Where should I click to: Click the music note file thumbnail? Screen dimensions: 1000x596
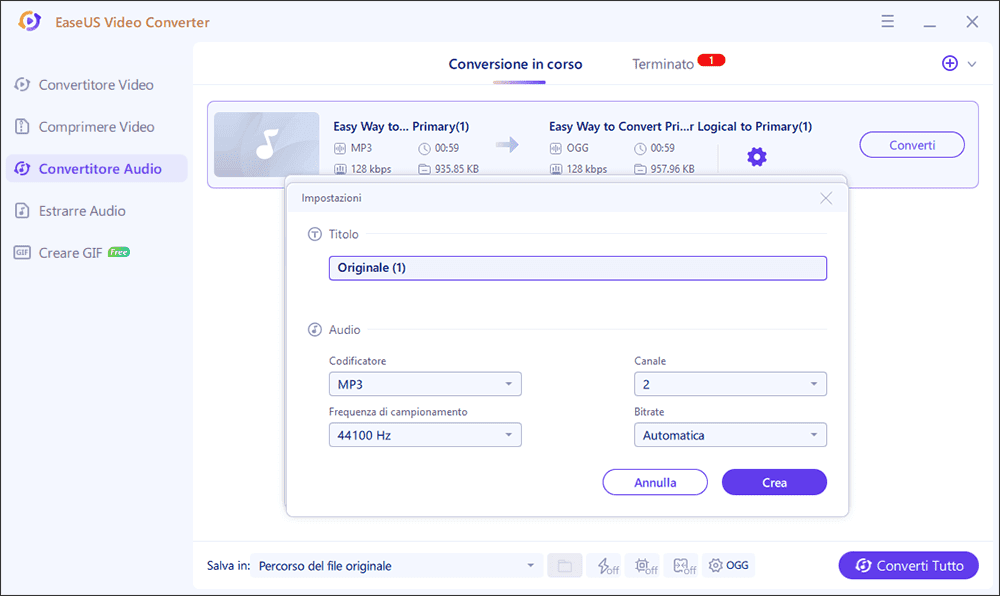[267, 145]
